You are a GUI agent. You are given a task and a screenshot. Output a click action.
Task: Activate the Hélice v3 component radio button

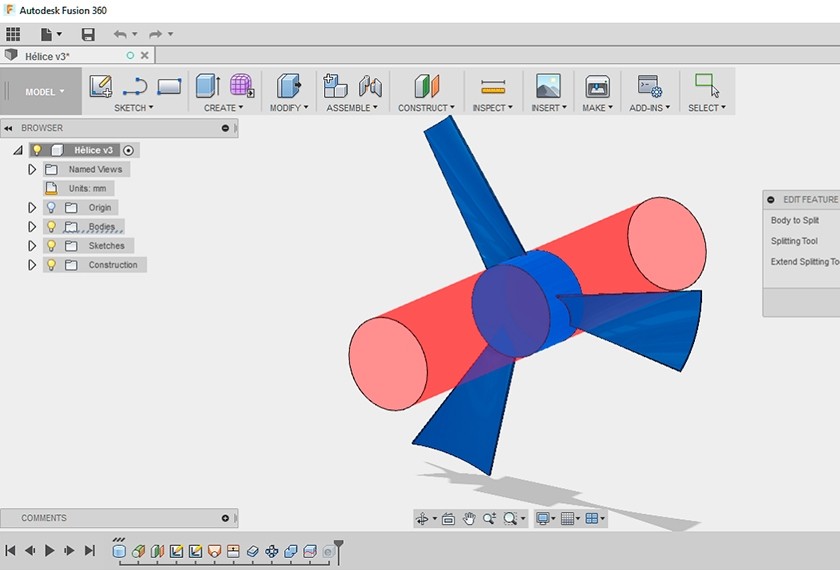tap(130, 150)
